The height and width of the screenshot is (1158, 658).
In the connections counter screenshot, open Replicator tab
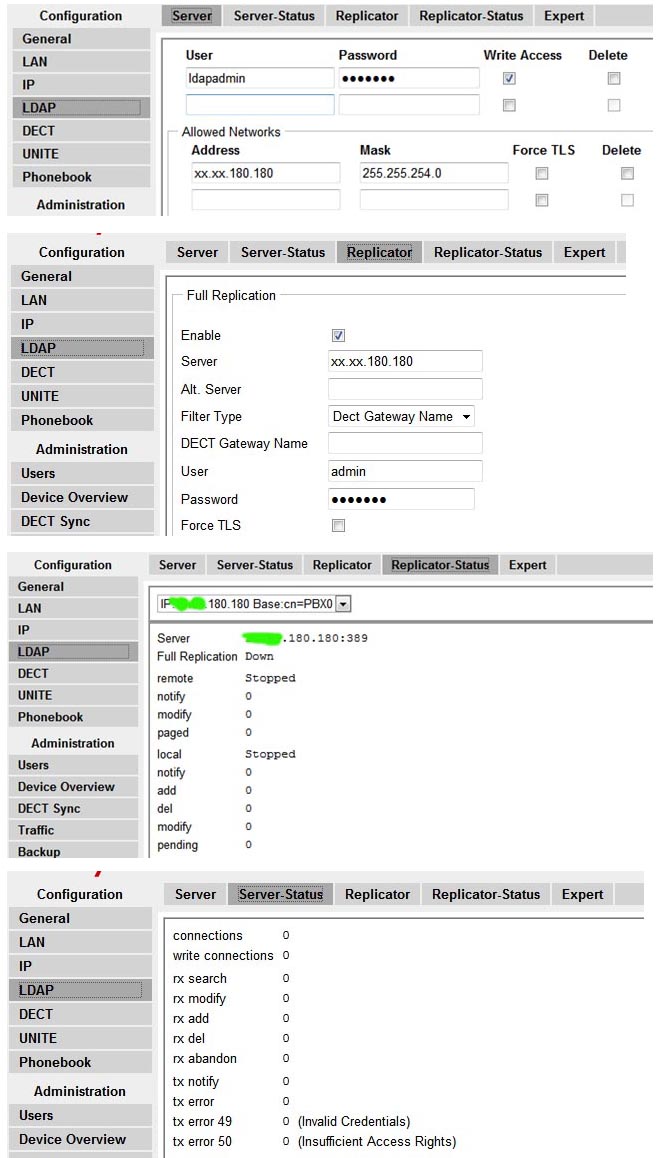377,894
